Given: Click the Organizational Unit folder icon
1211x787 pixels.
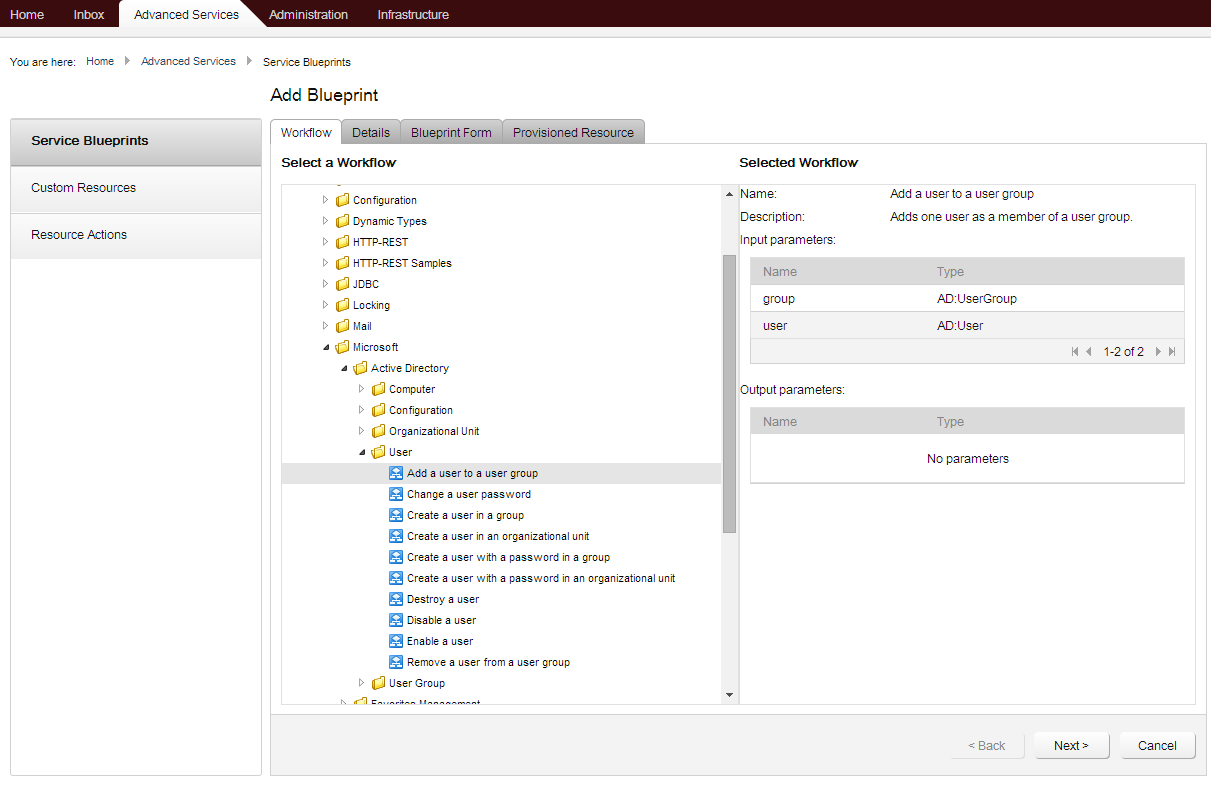Looking at the screenshot, I should 377,430.
